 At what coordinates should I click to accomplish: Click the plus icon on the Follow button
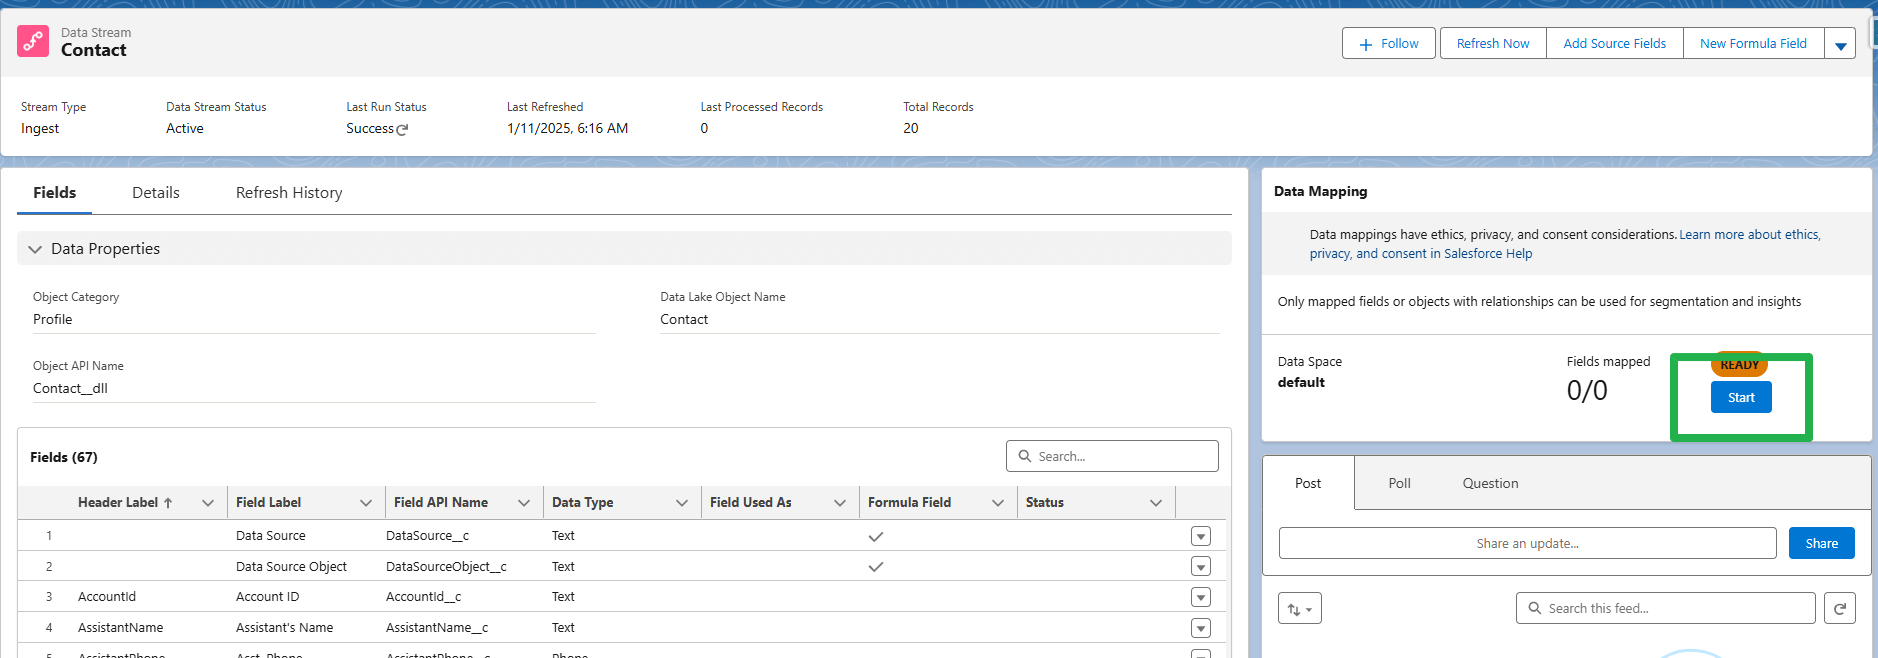1365,44
